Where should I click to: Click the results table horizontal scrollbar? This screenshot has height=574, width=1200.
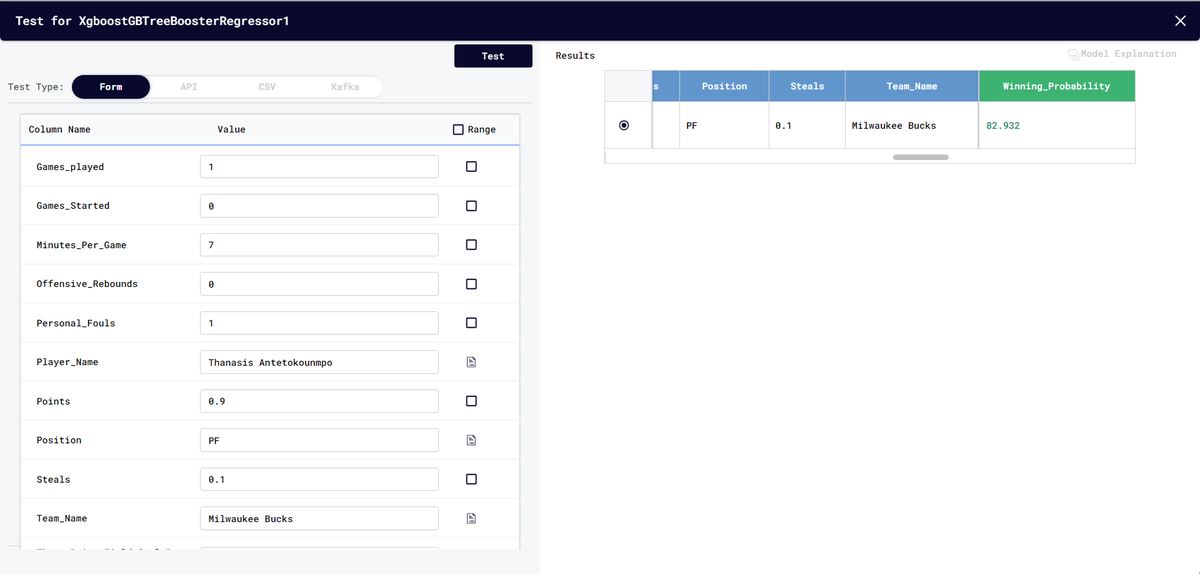(920, 157)
